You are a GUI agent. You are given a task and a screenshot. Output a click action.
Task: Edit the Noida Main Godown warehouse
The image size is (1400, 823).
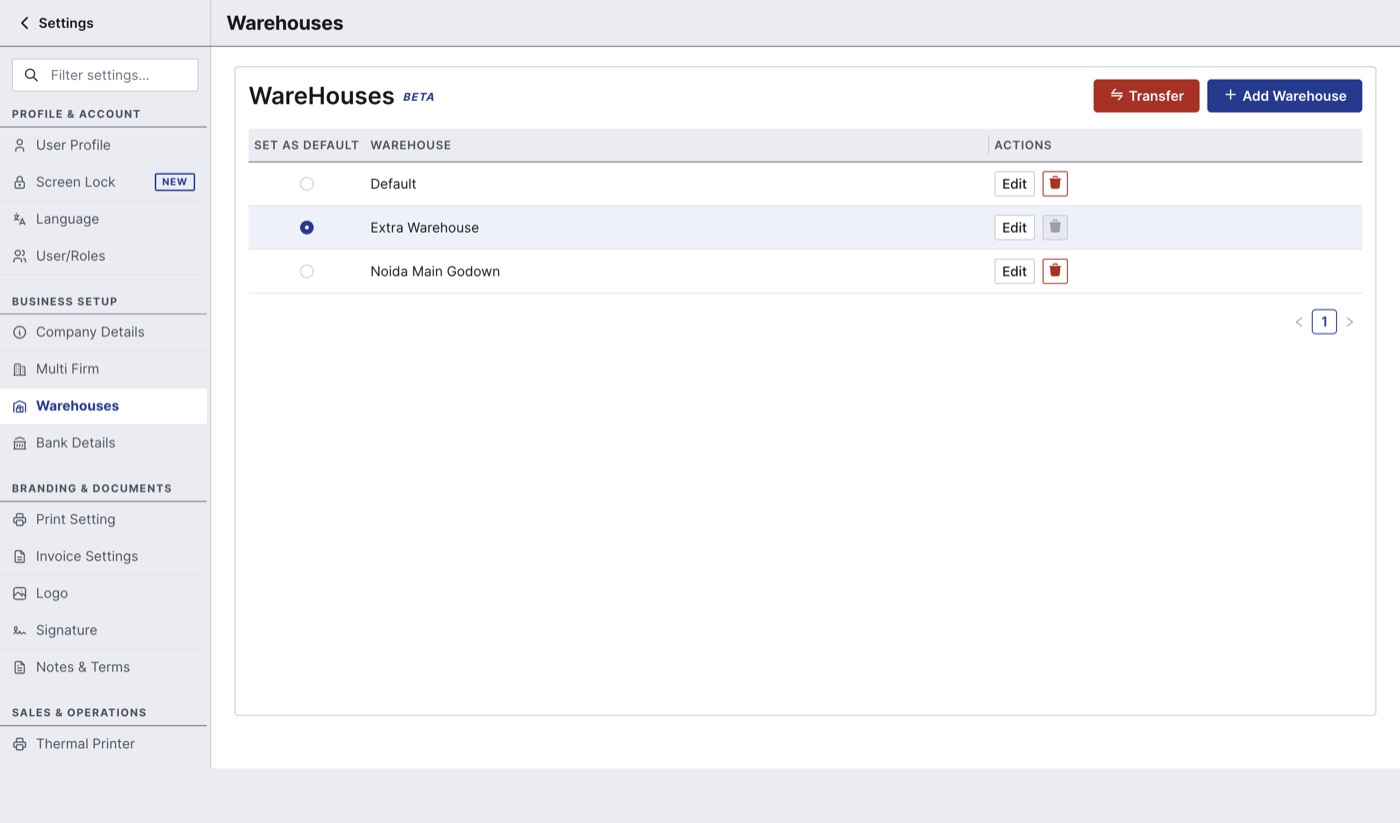pos(1014,271)
